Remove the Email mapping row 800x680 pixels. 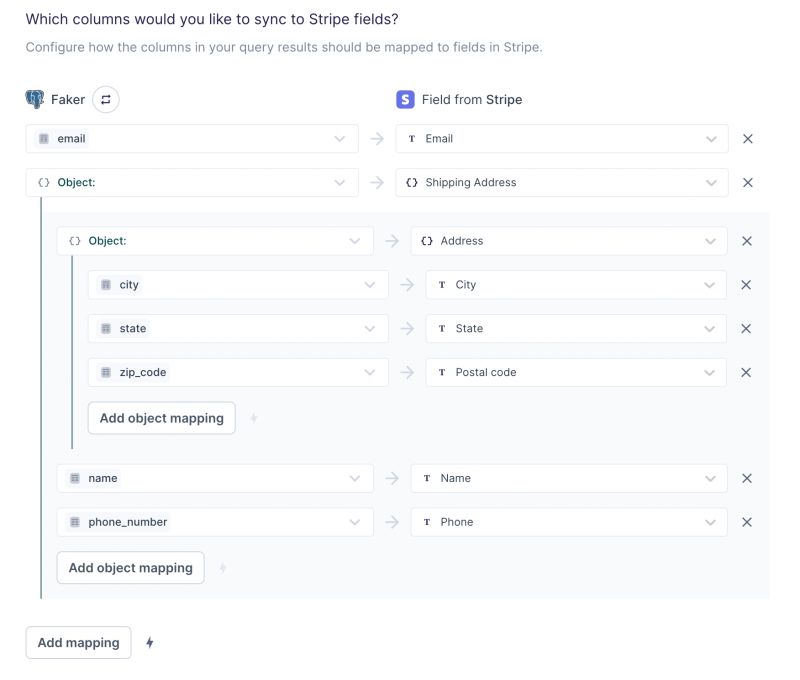pos(747,139)
